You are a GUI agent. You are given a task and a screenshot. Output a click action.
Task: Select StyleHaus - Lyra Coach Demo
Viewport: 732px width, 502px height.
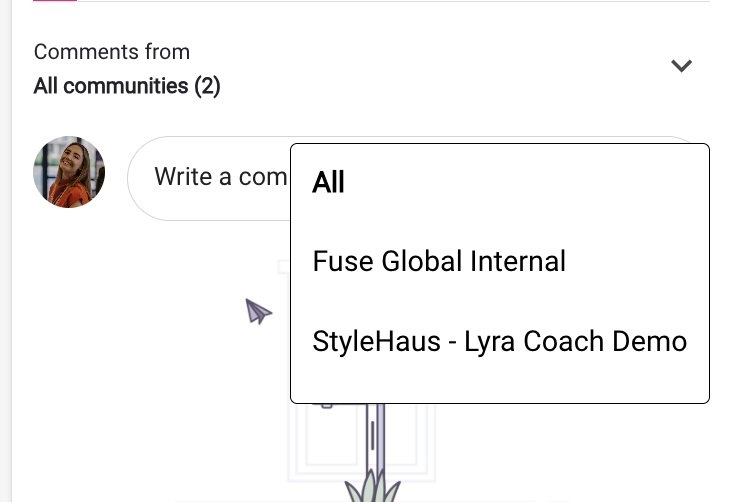500,341
